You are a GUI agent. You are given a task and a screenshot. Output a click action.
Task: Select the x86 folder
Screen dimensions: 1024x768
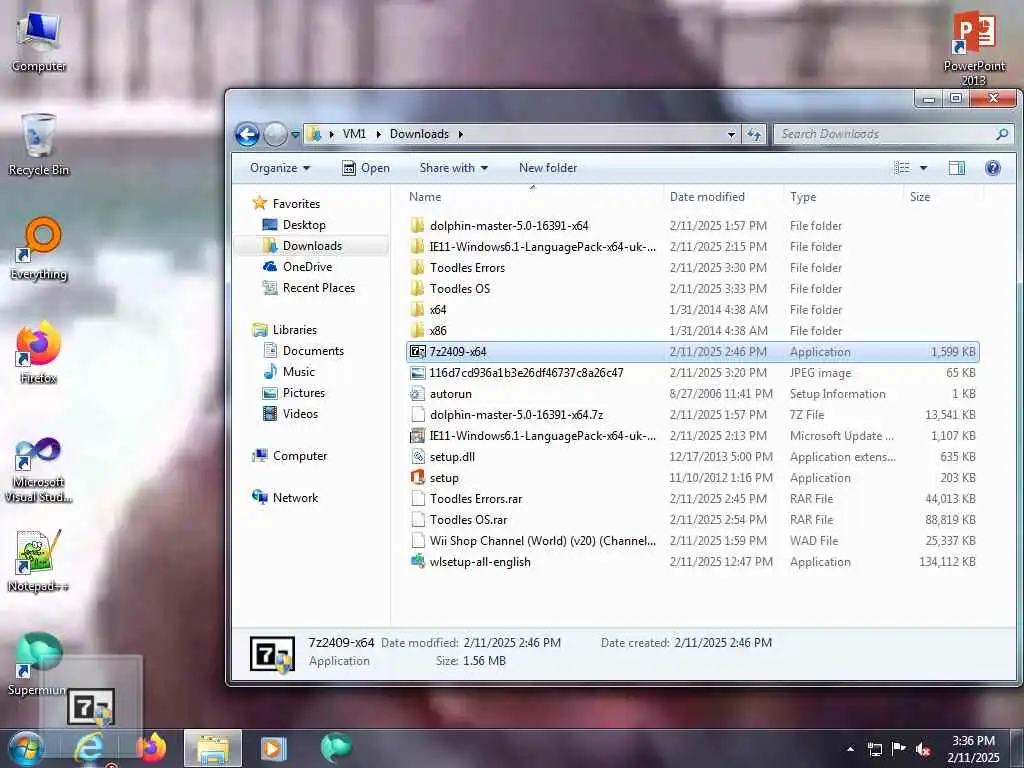click(x=692, y=330)
